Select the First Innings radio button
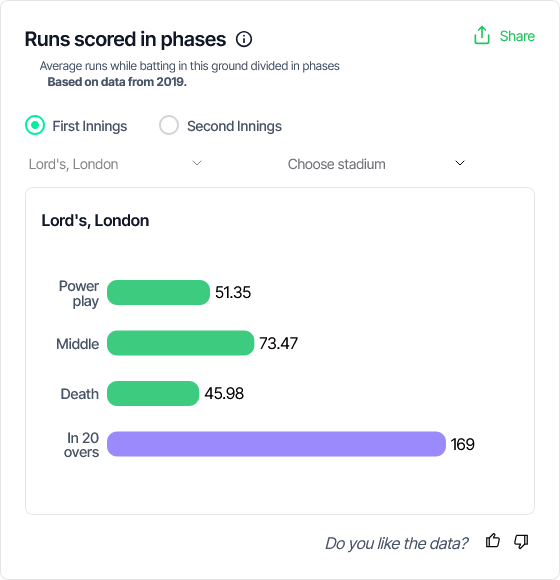 [x=35, y=125]
